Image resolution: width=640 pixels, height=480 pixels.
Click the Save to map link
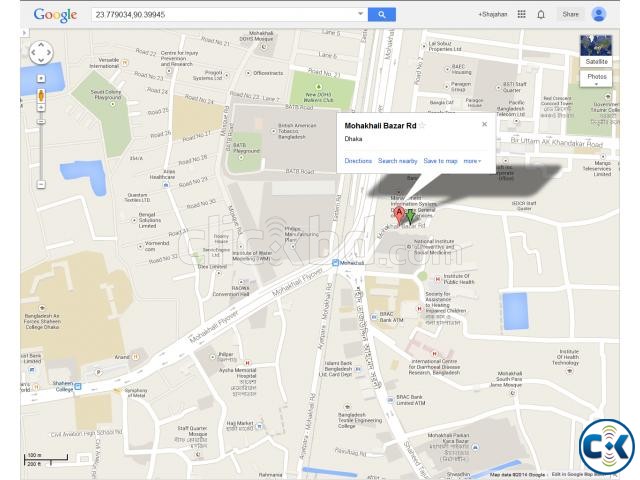pyautogui.click(x=440, y=161)
